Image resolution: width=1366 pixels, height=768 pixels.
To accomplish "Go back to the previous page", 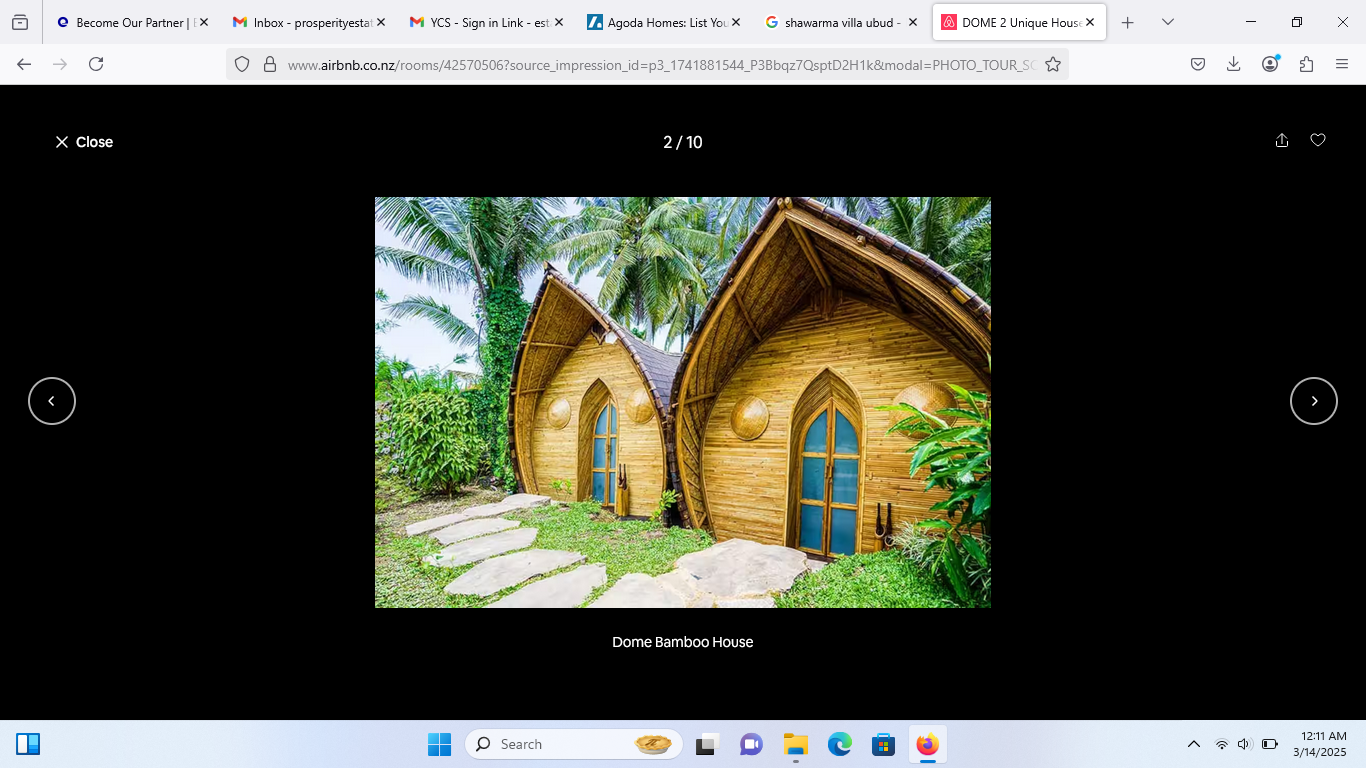I will (x=24, y=64).
